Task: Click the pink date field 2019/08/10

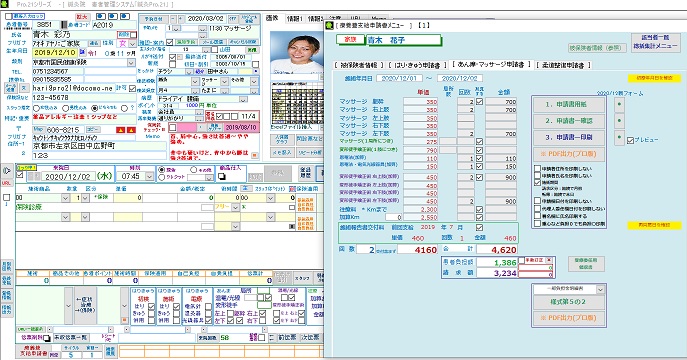Action: (x=241, y=127)
